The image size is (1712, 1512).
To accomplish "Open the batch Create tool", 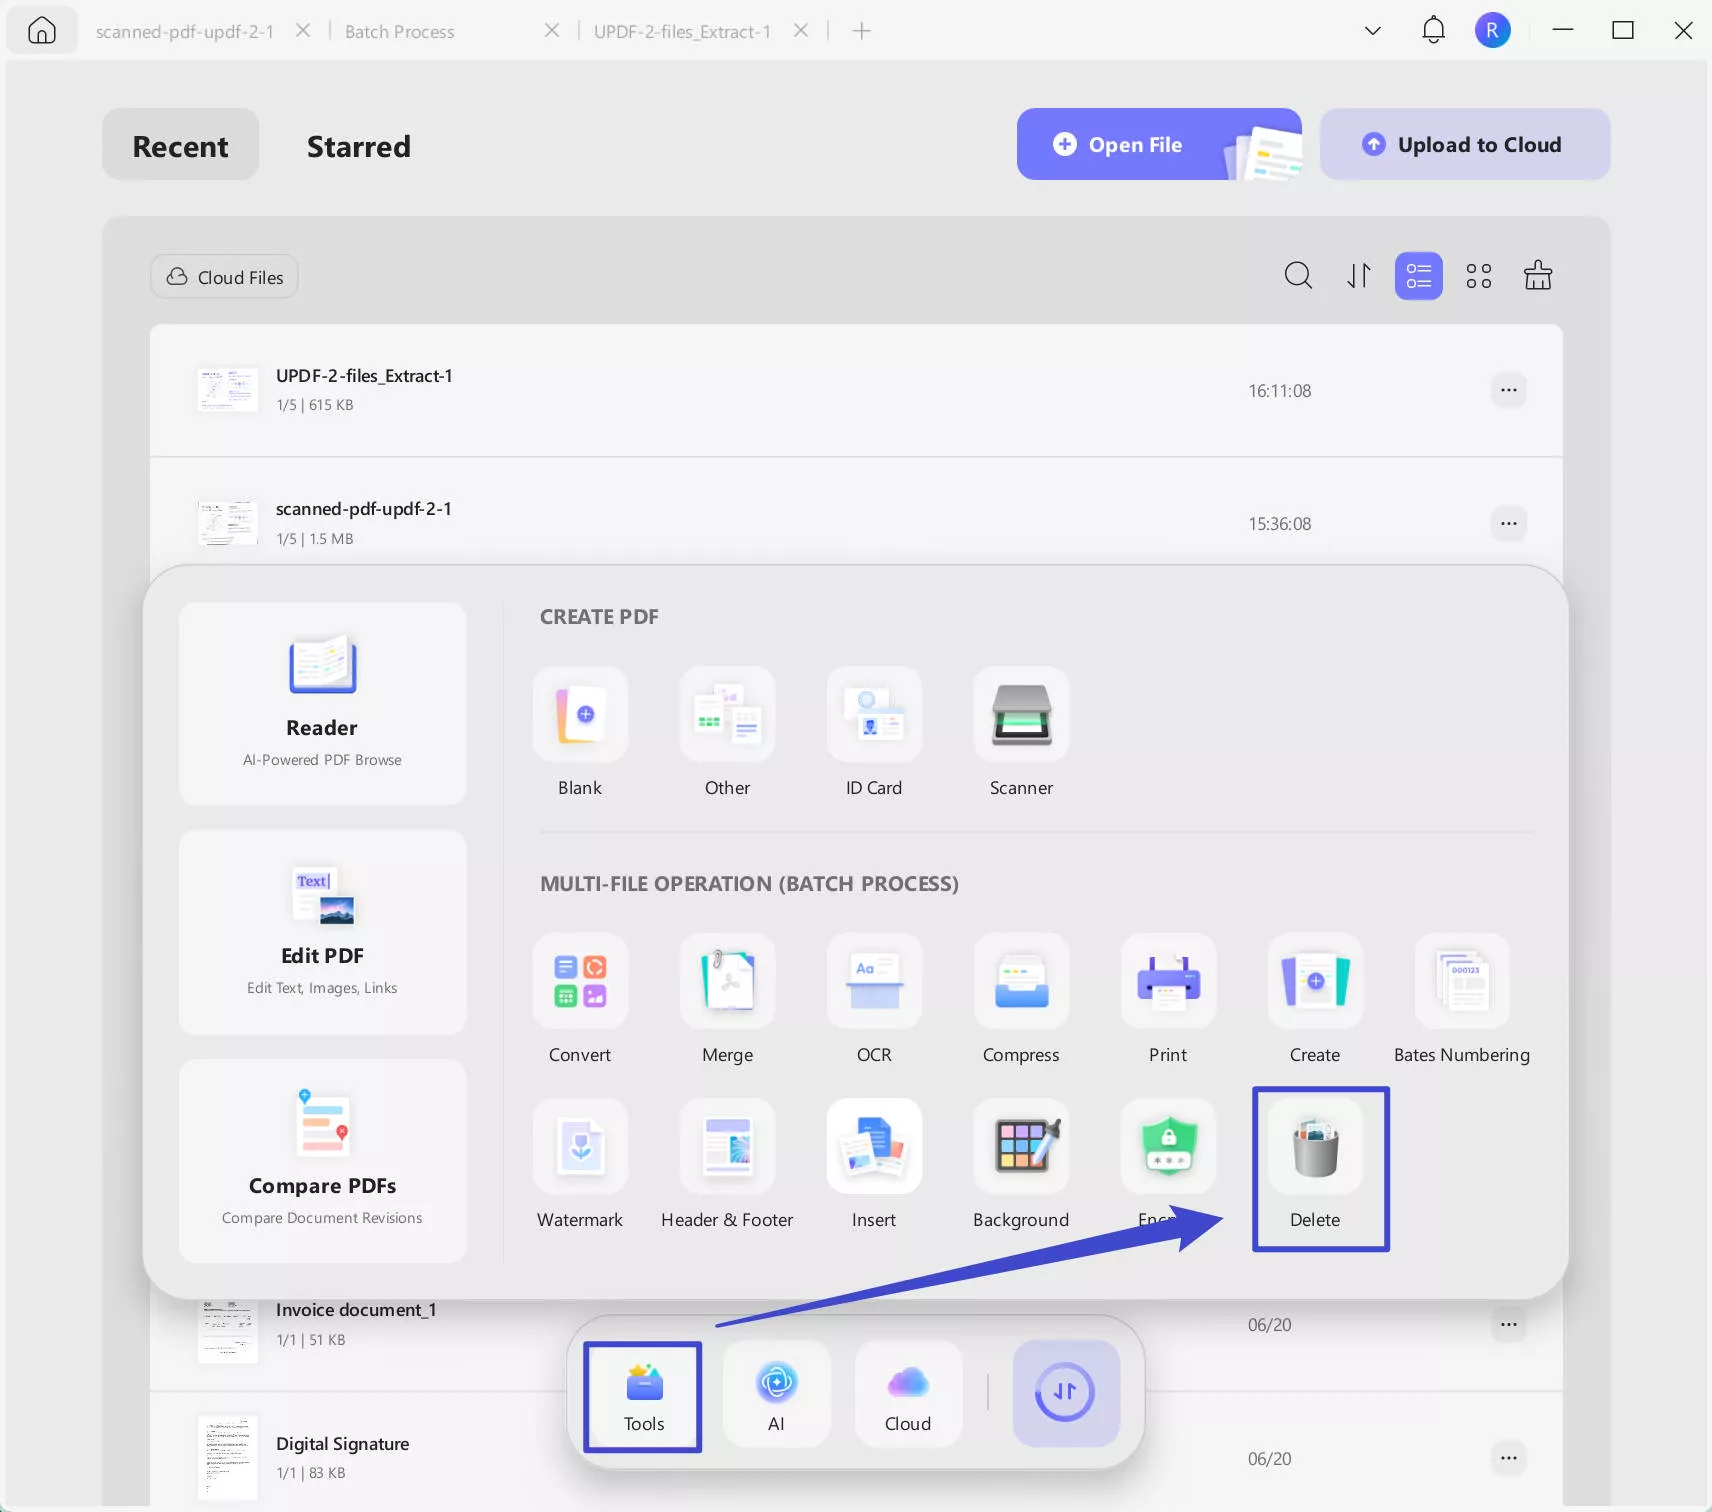I will [1315, 981].
